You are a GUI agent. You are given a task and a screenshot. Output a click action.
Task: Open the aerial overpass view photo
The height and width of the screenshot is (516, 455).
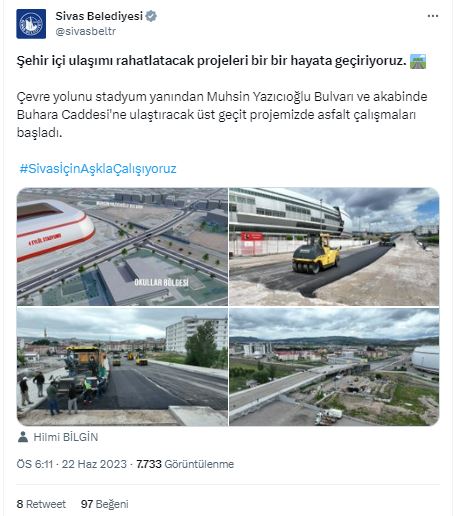click(334, 367)
